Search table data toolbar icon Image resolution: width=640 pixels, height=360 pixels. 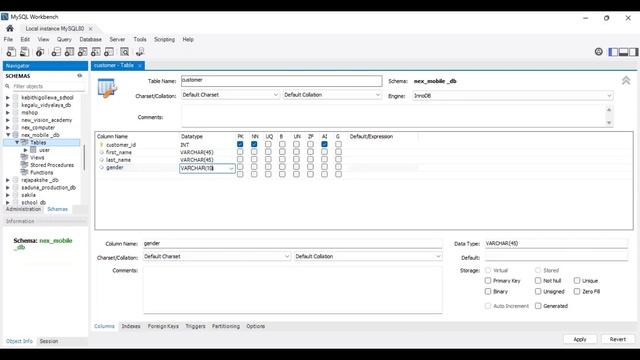pos(124,52)
